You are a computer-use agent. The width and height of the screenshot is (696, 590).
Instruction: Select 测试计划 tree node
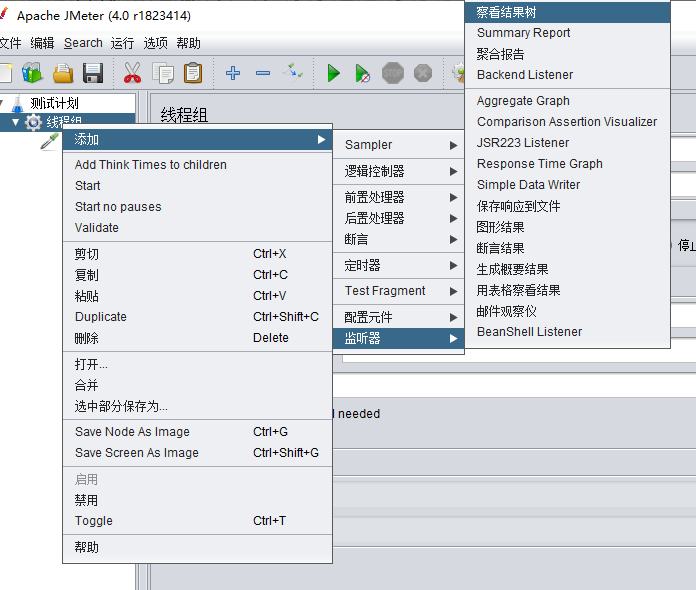coord(54,103)
